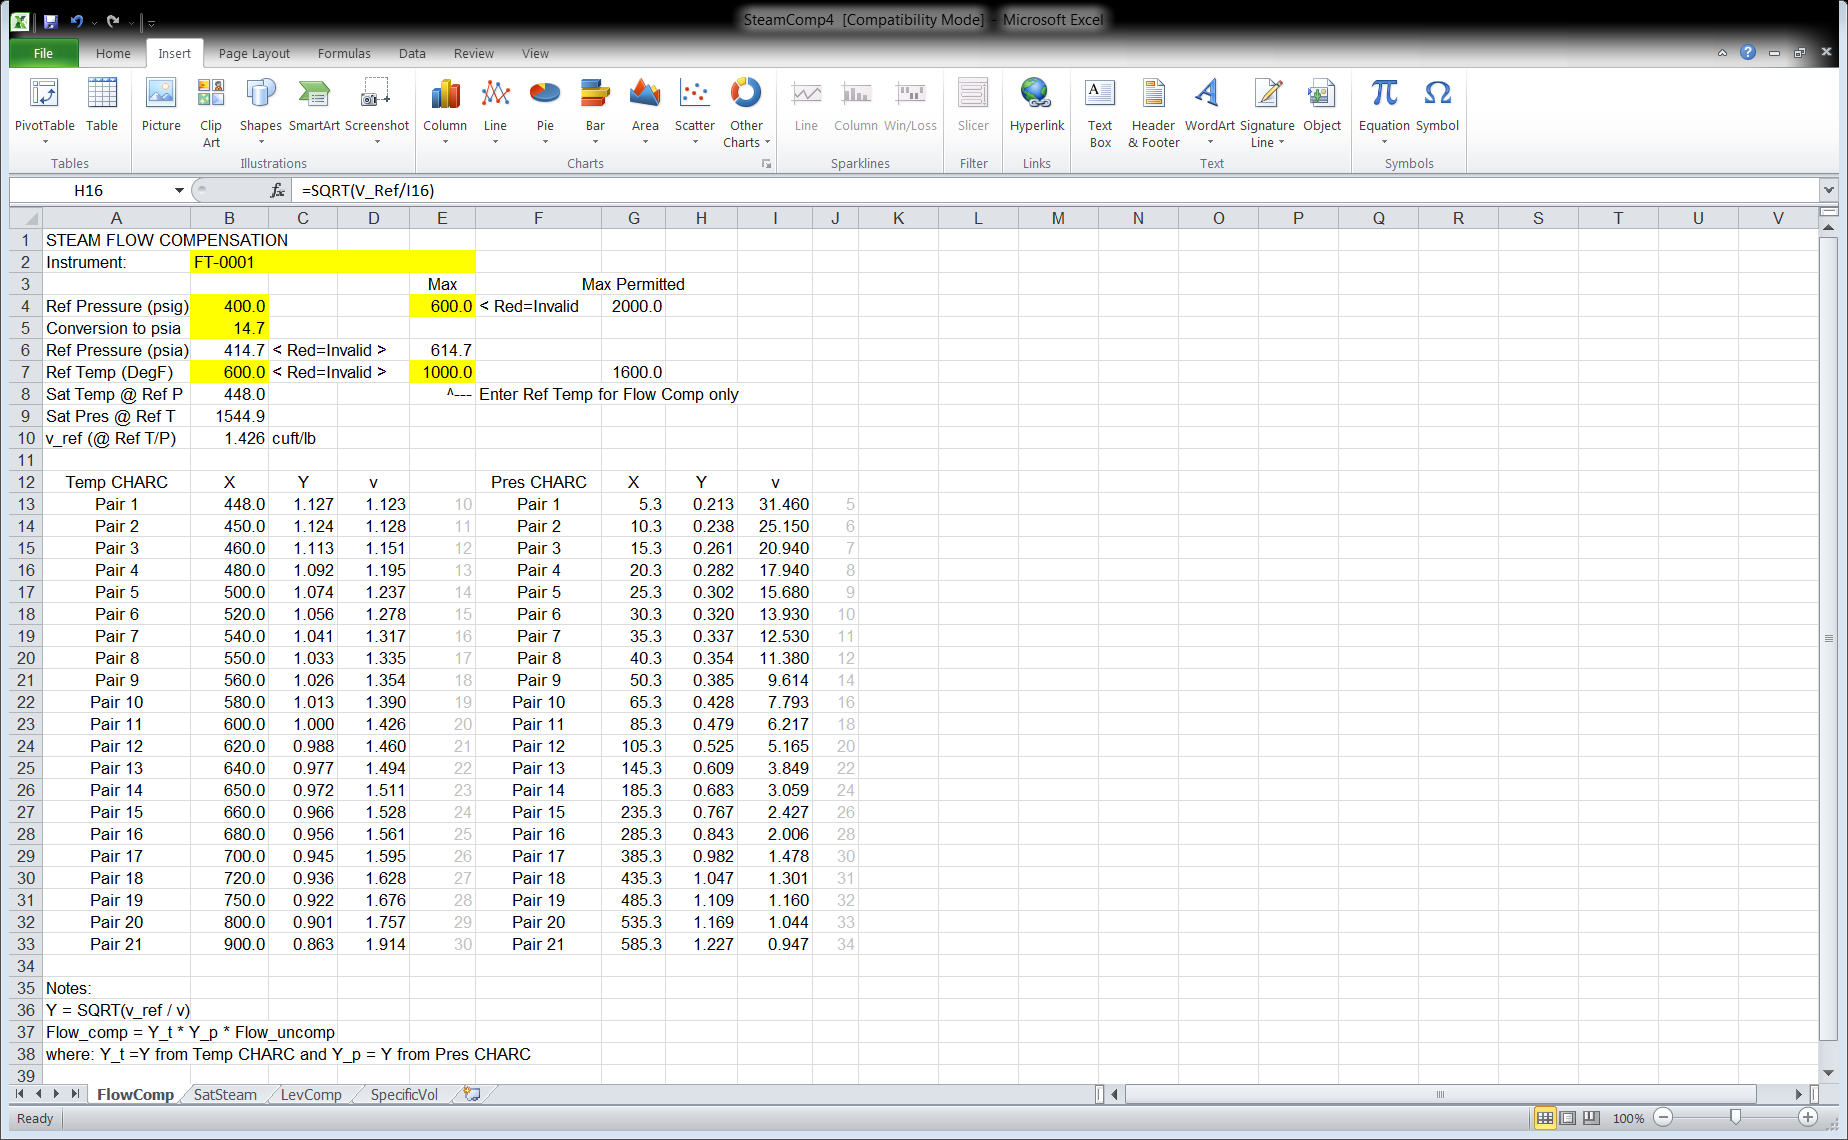
Task: Insert a Win/Loss sparkline
Action: [910, 105]
